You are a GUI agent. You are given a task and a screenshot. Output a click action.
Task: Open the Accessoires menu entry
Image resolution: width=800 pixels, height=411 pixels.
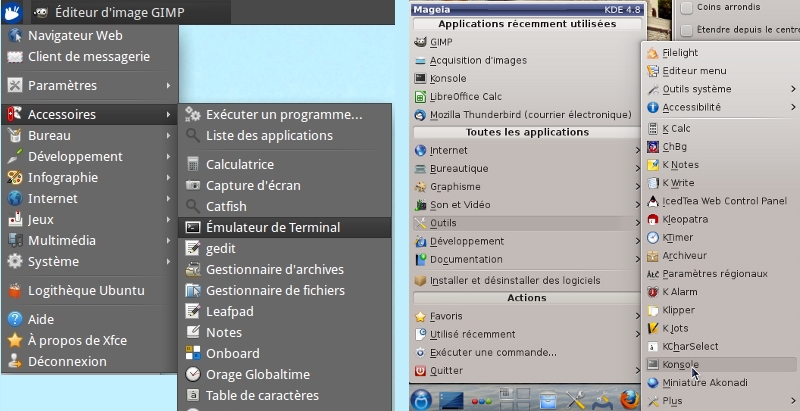pyautogui.click(x=90, y=114)
